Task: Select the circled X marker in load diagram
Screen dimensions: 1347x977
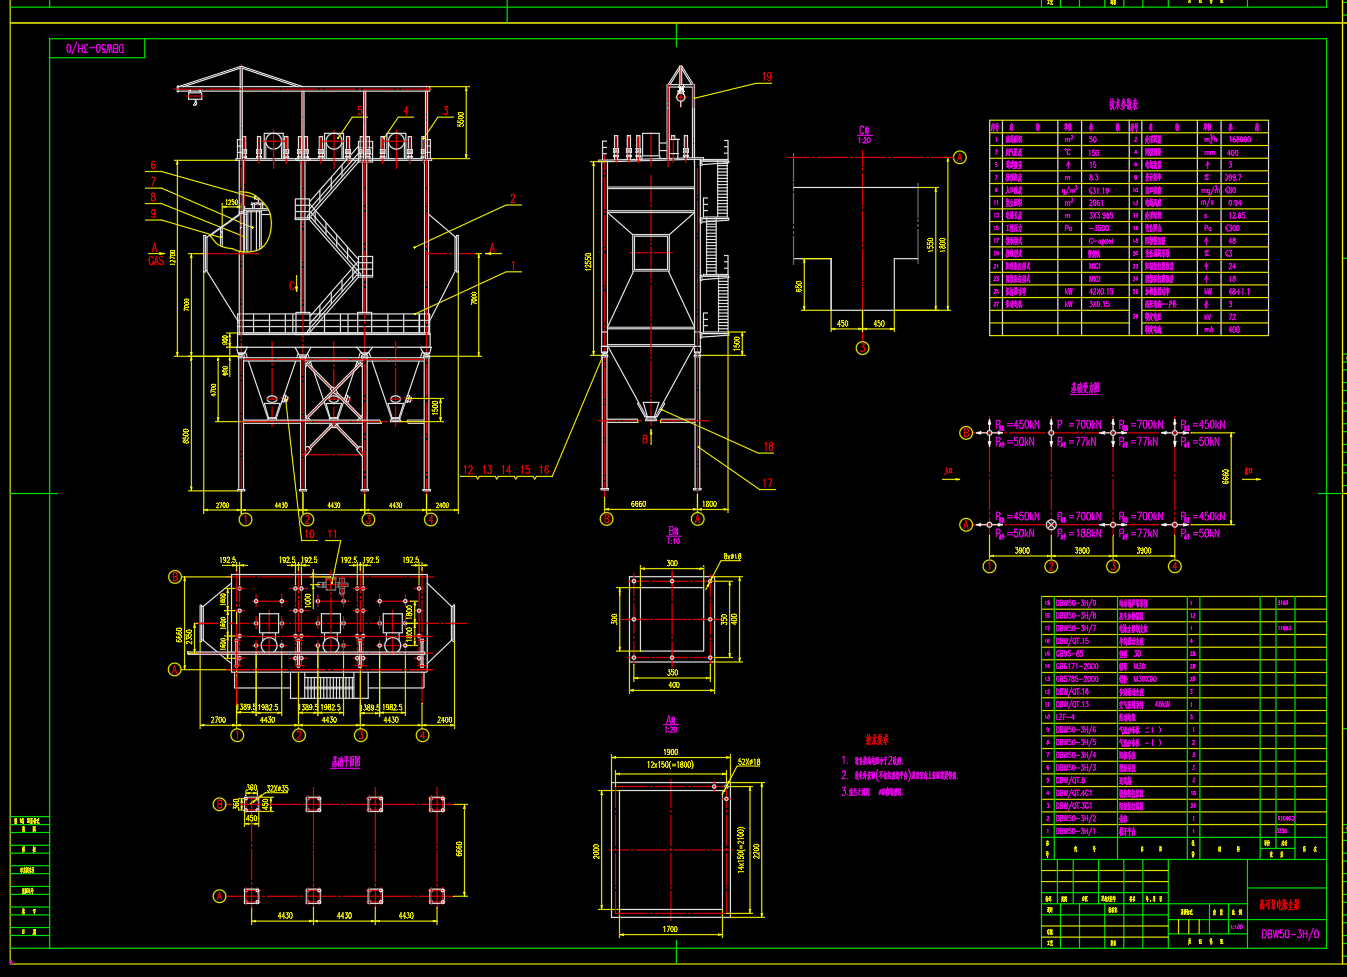Action: 1051,524
